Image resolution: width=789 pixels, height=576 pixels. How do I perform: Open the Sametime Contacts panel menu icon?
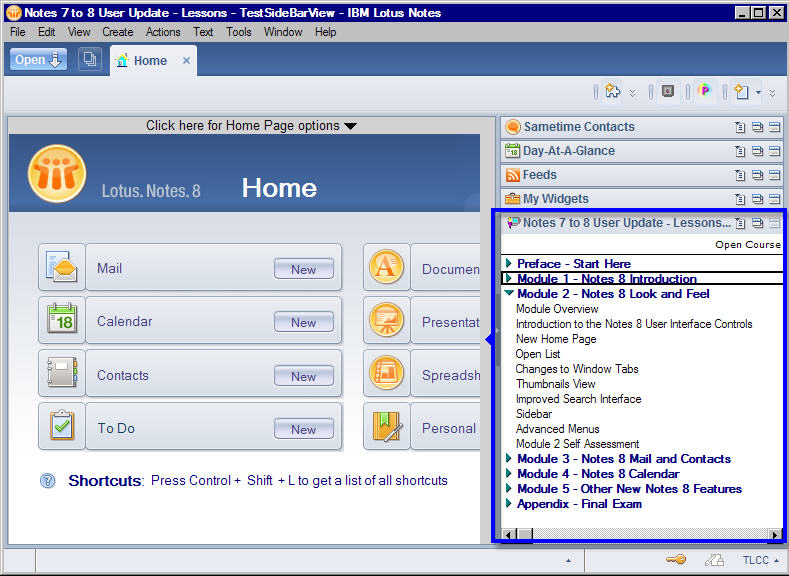tap(740, 127)
